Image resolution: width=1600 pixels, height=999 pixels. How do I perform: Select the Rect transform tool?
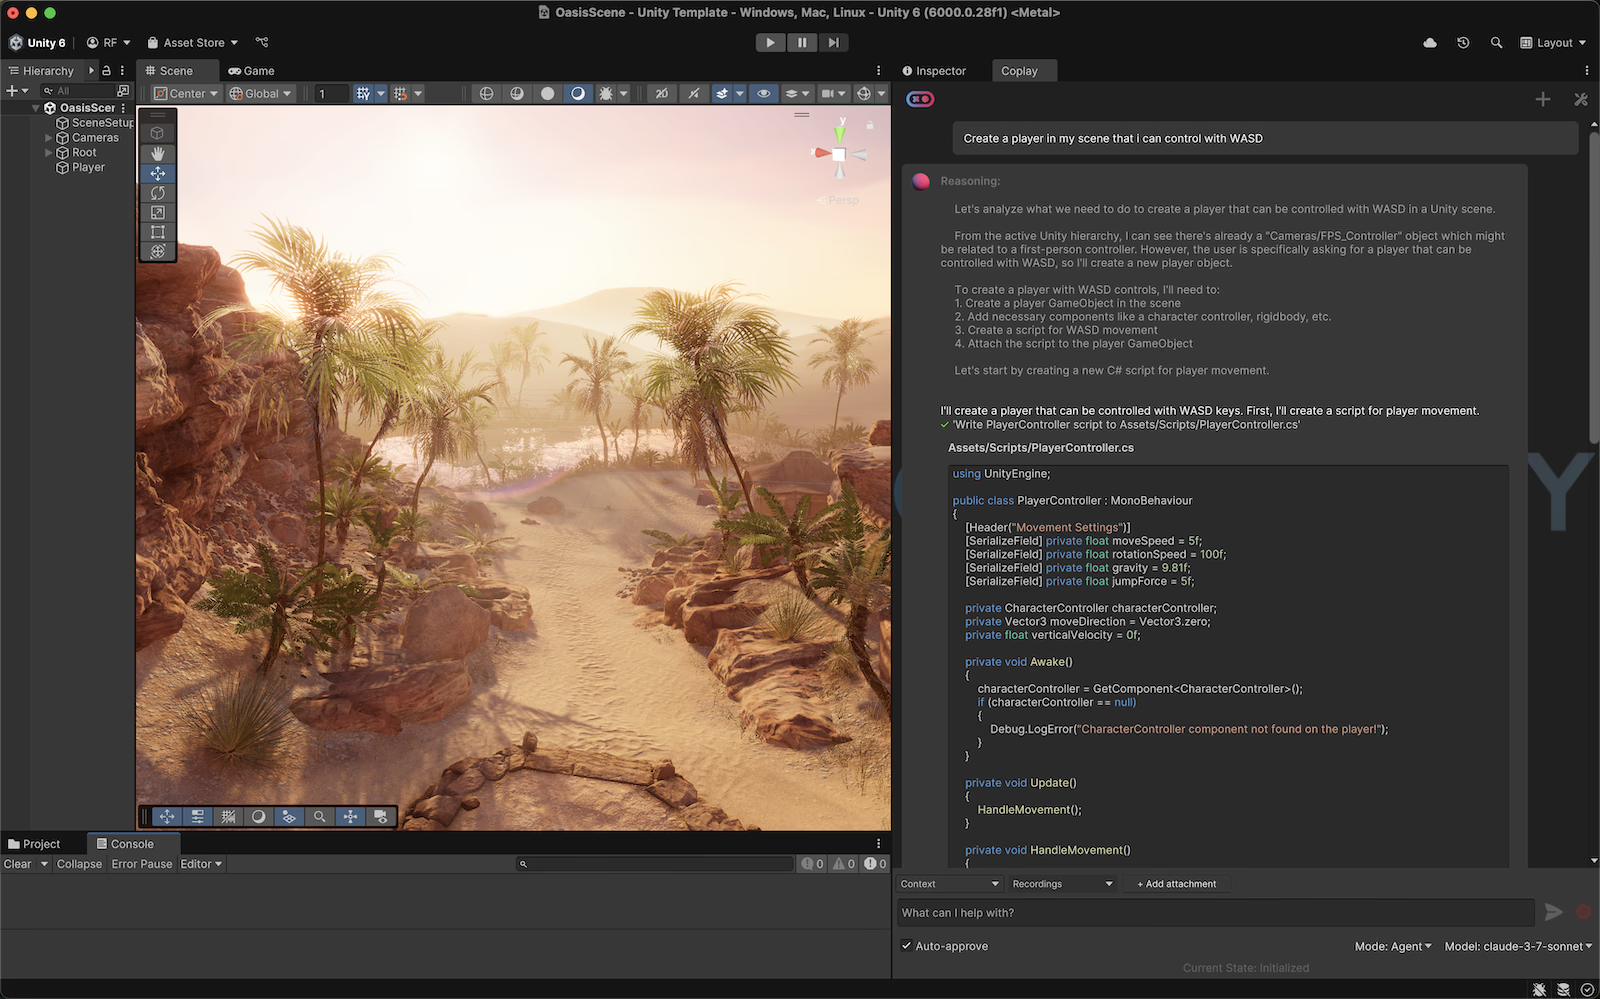pyautogui.click(x=157, y=232)
